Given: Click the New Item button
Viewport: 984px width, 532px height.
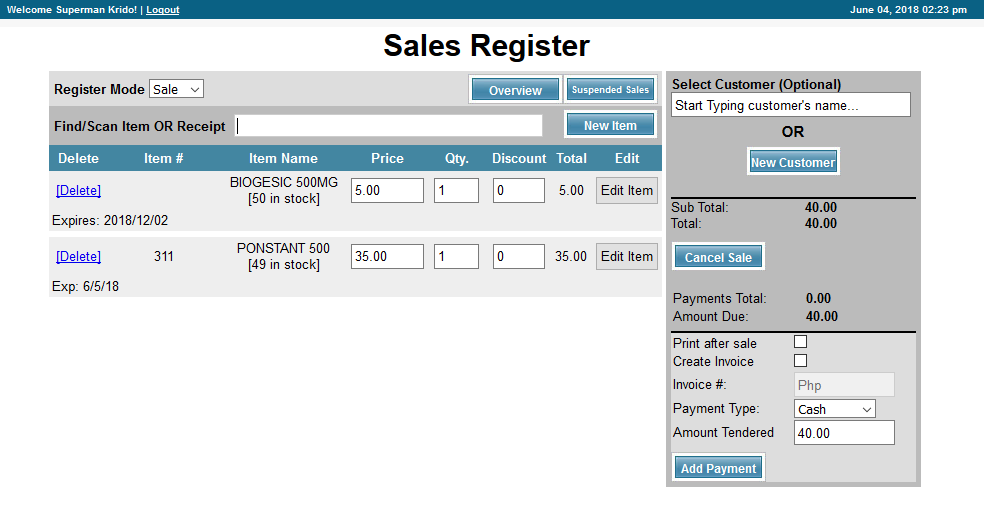Looking at the screenshot, I should click(610, 125).
